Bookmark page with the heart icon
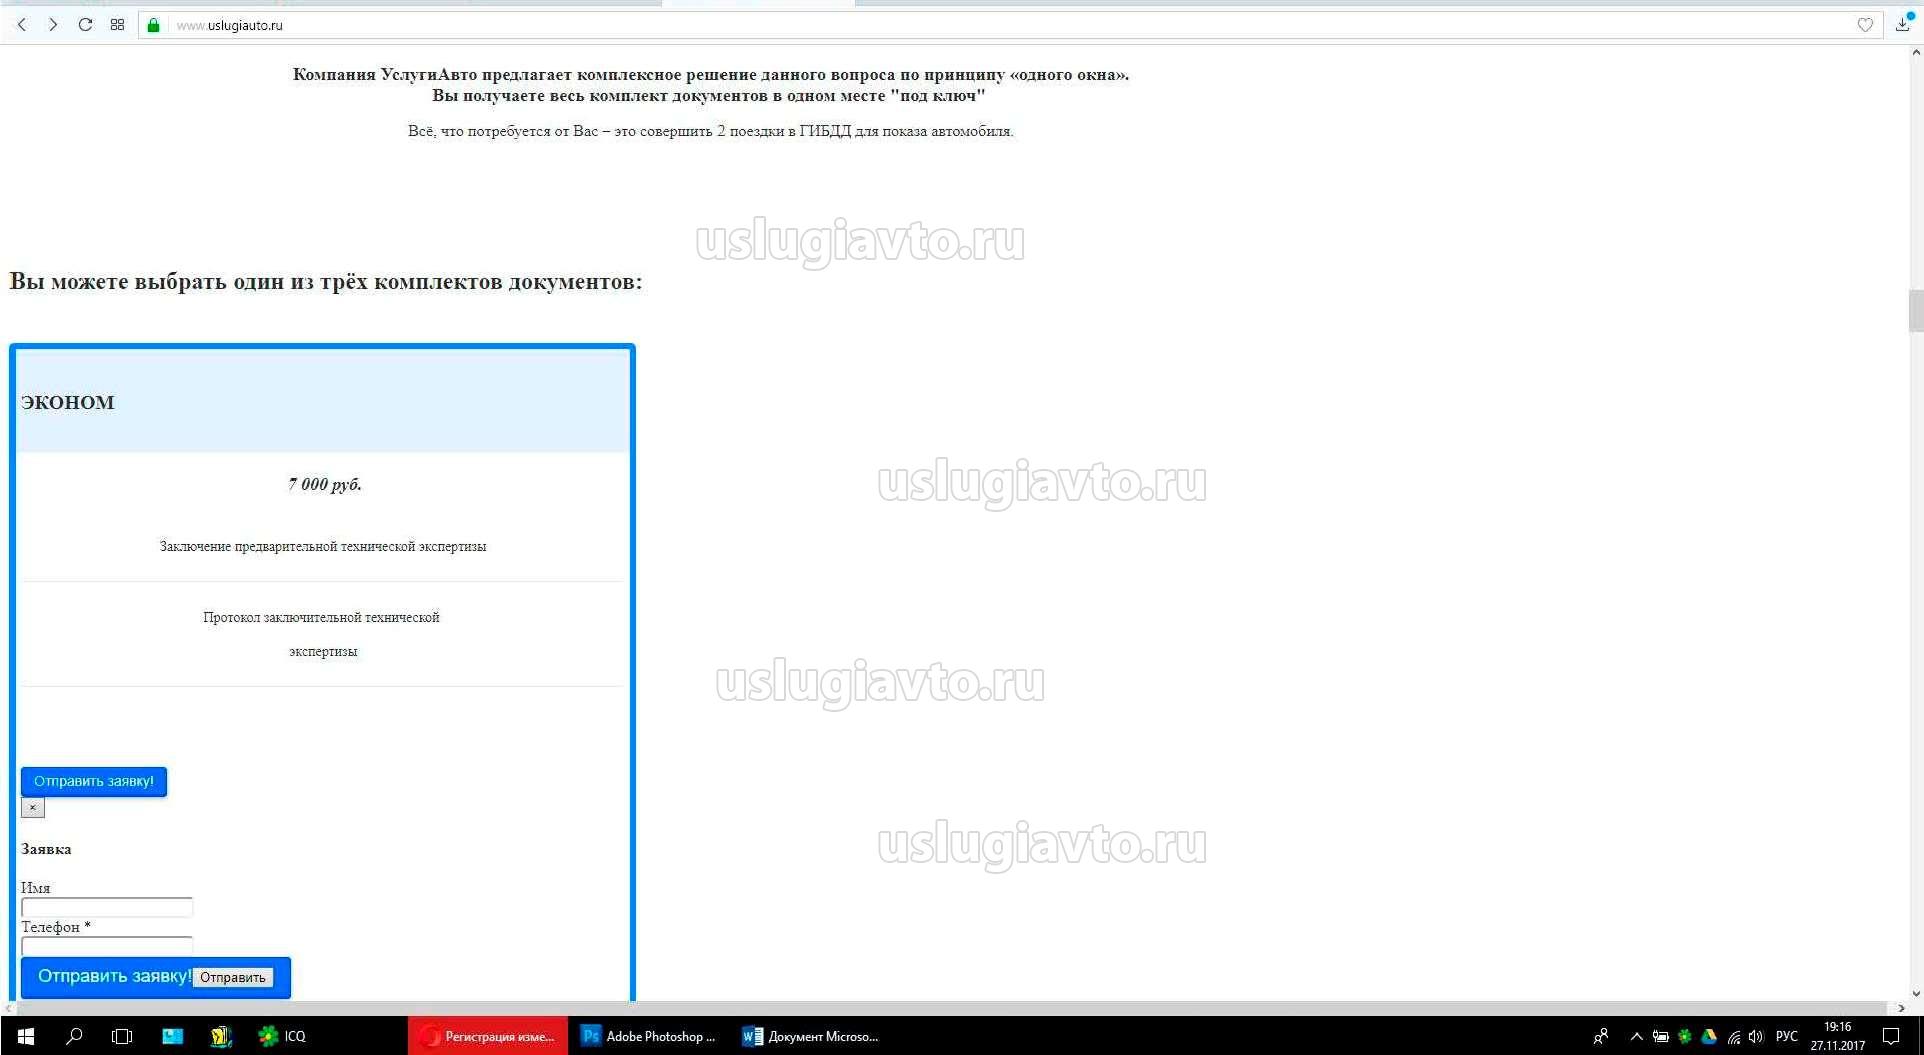 [1865, 25]
